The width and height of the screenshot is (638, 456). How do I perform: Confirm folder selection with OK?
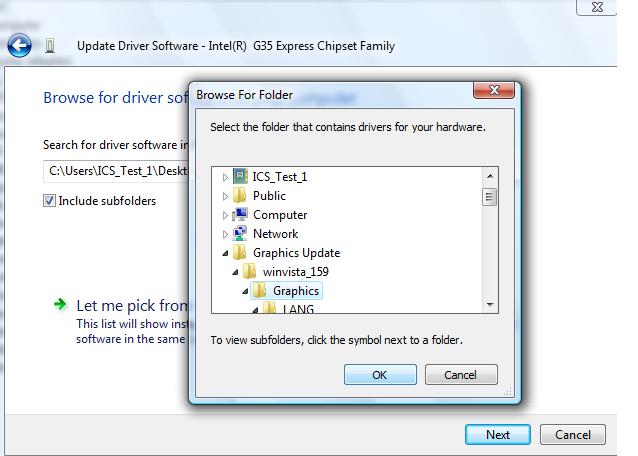click(380, 375)
